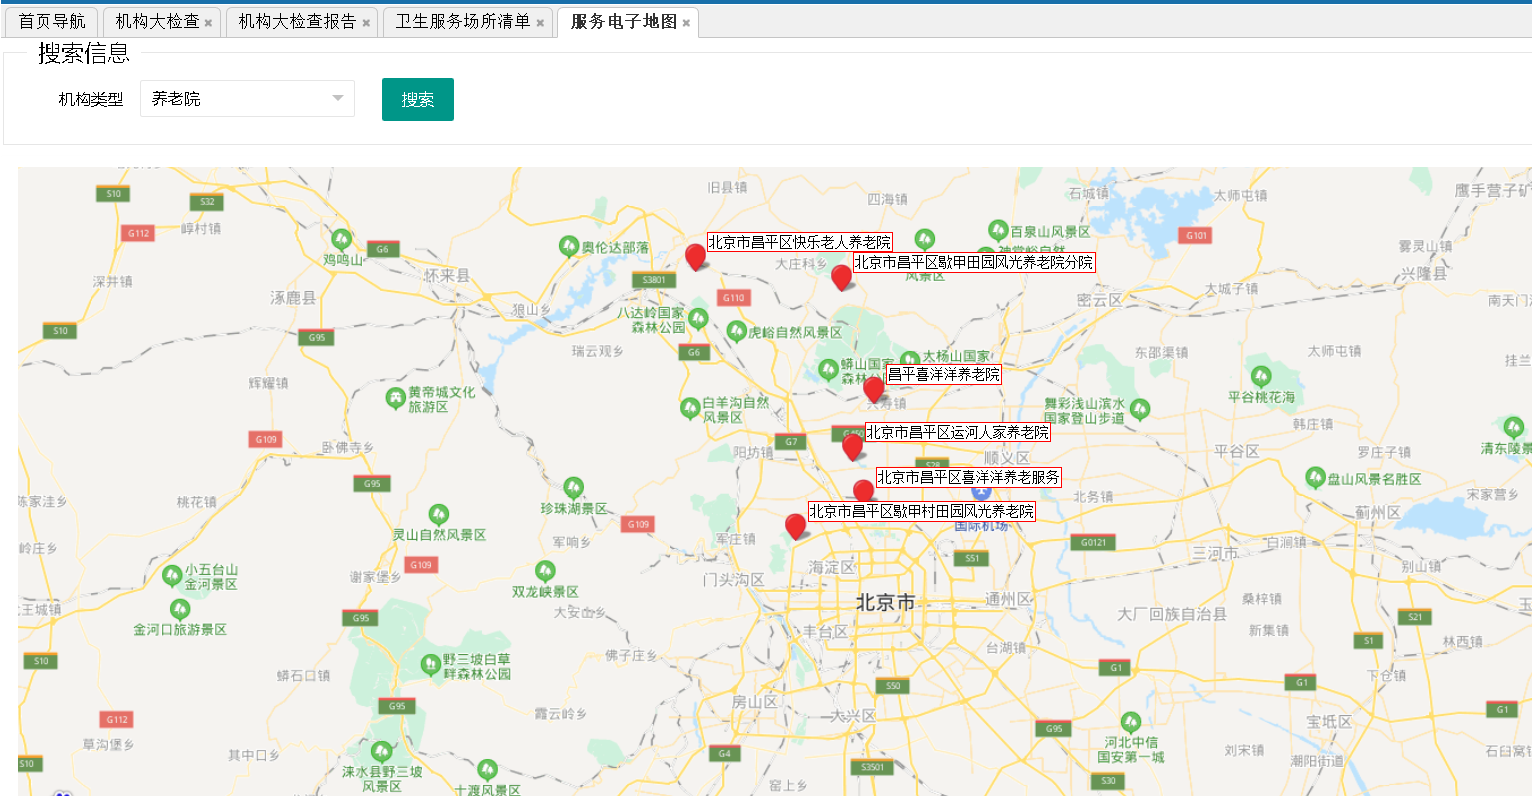Close the 服务电子地图 tab

point(686,23)
